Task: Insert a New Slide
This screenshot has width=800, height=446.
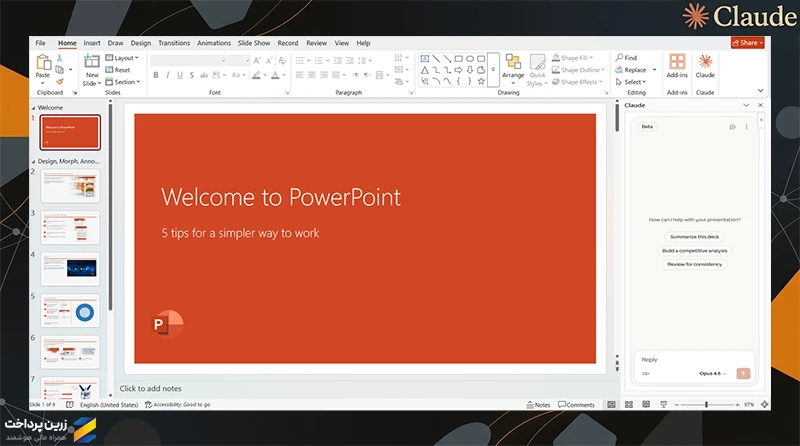Action: coord(92,69)
